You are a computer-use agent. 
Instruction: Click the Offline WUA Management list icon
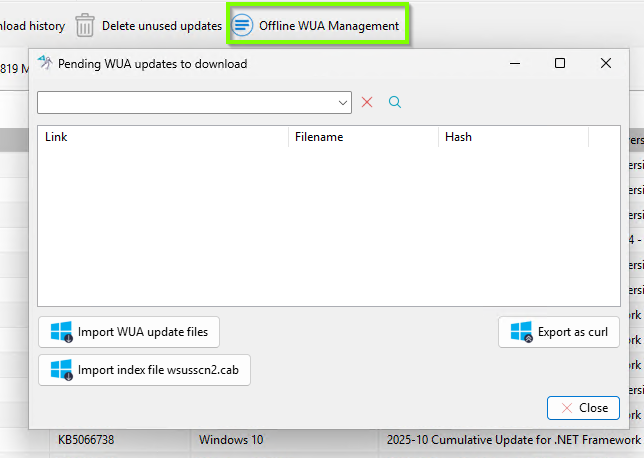pos(242,25)
